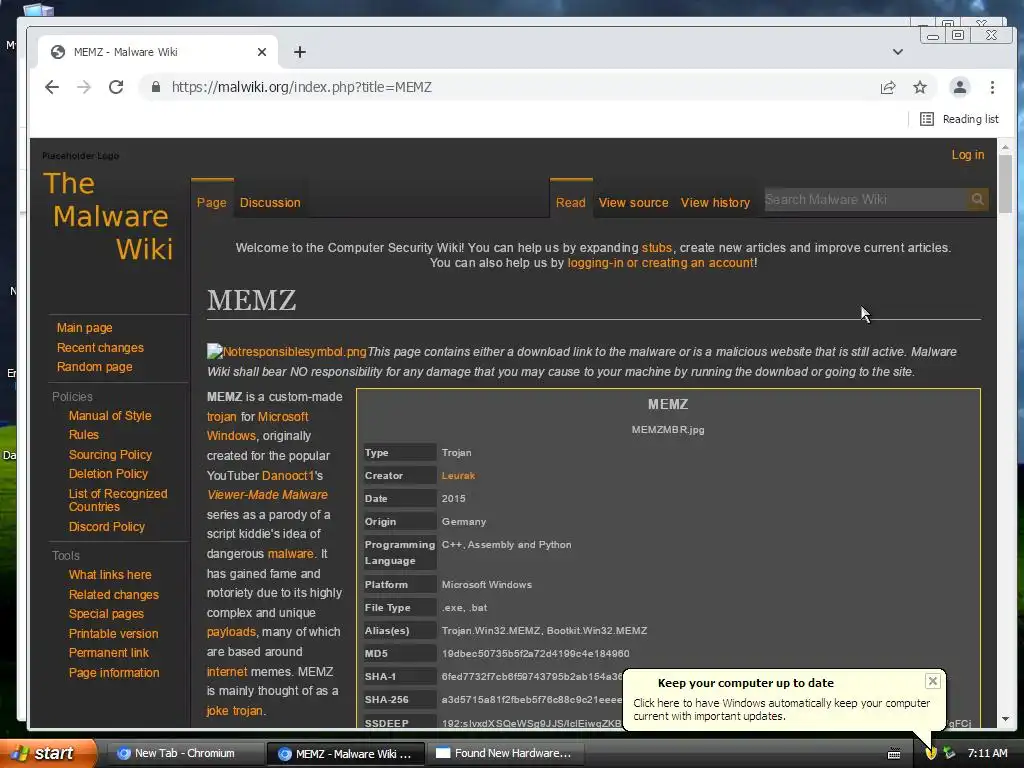Open the View source tab
Image resolution: width=1024 pixels, height=768 pixels.
click(x=633, y=202)
